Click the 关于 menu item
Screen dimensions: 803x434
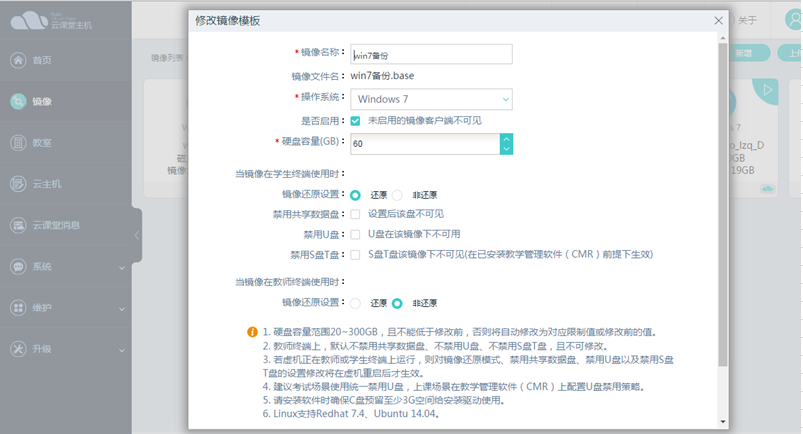pos(747,20)
